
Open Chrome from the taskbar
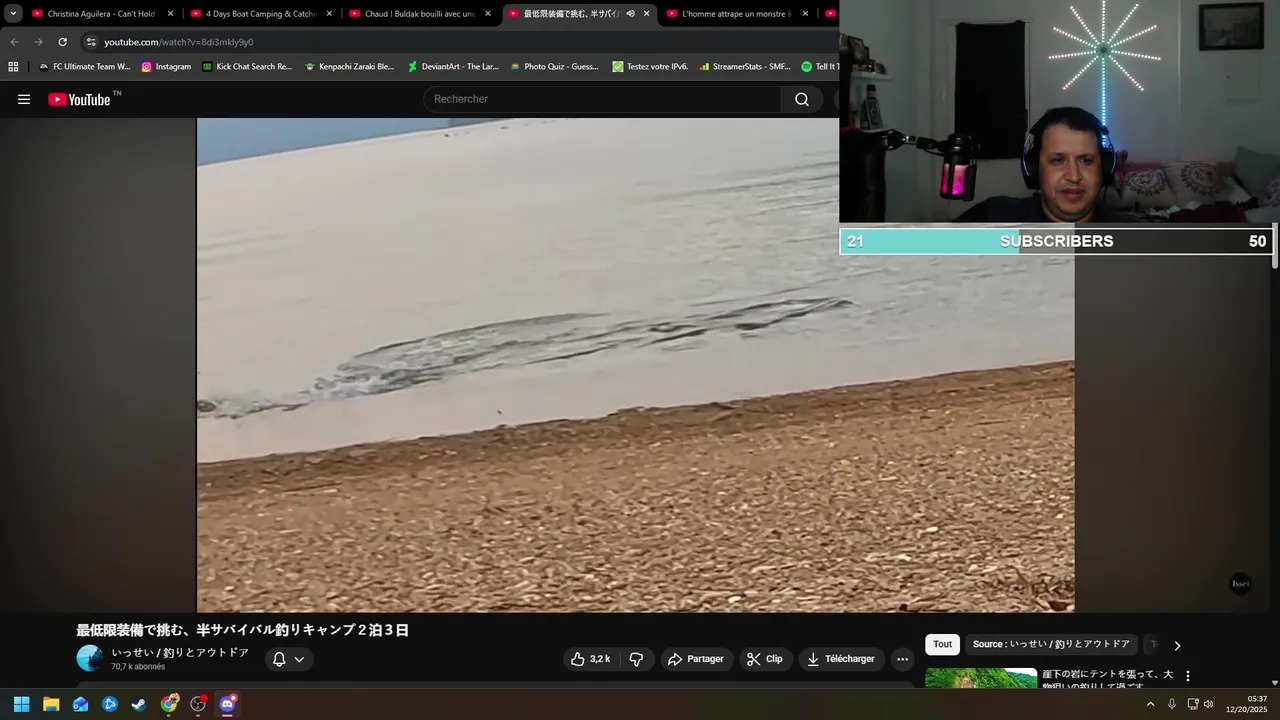(x=169, y=704)
